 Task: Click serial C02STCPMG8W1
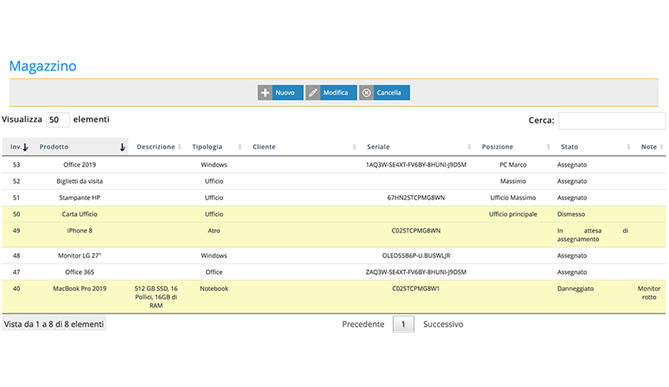point(416,289)
